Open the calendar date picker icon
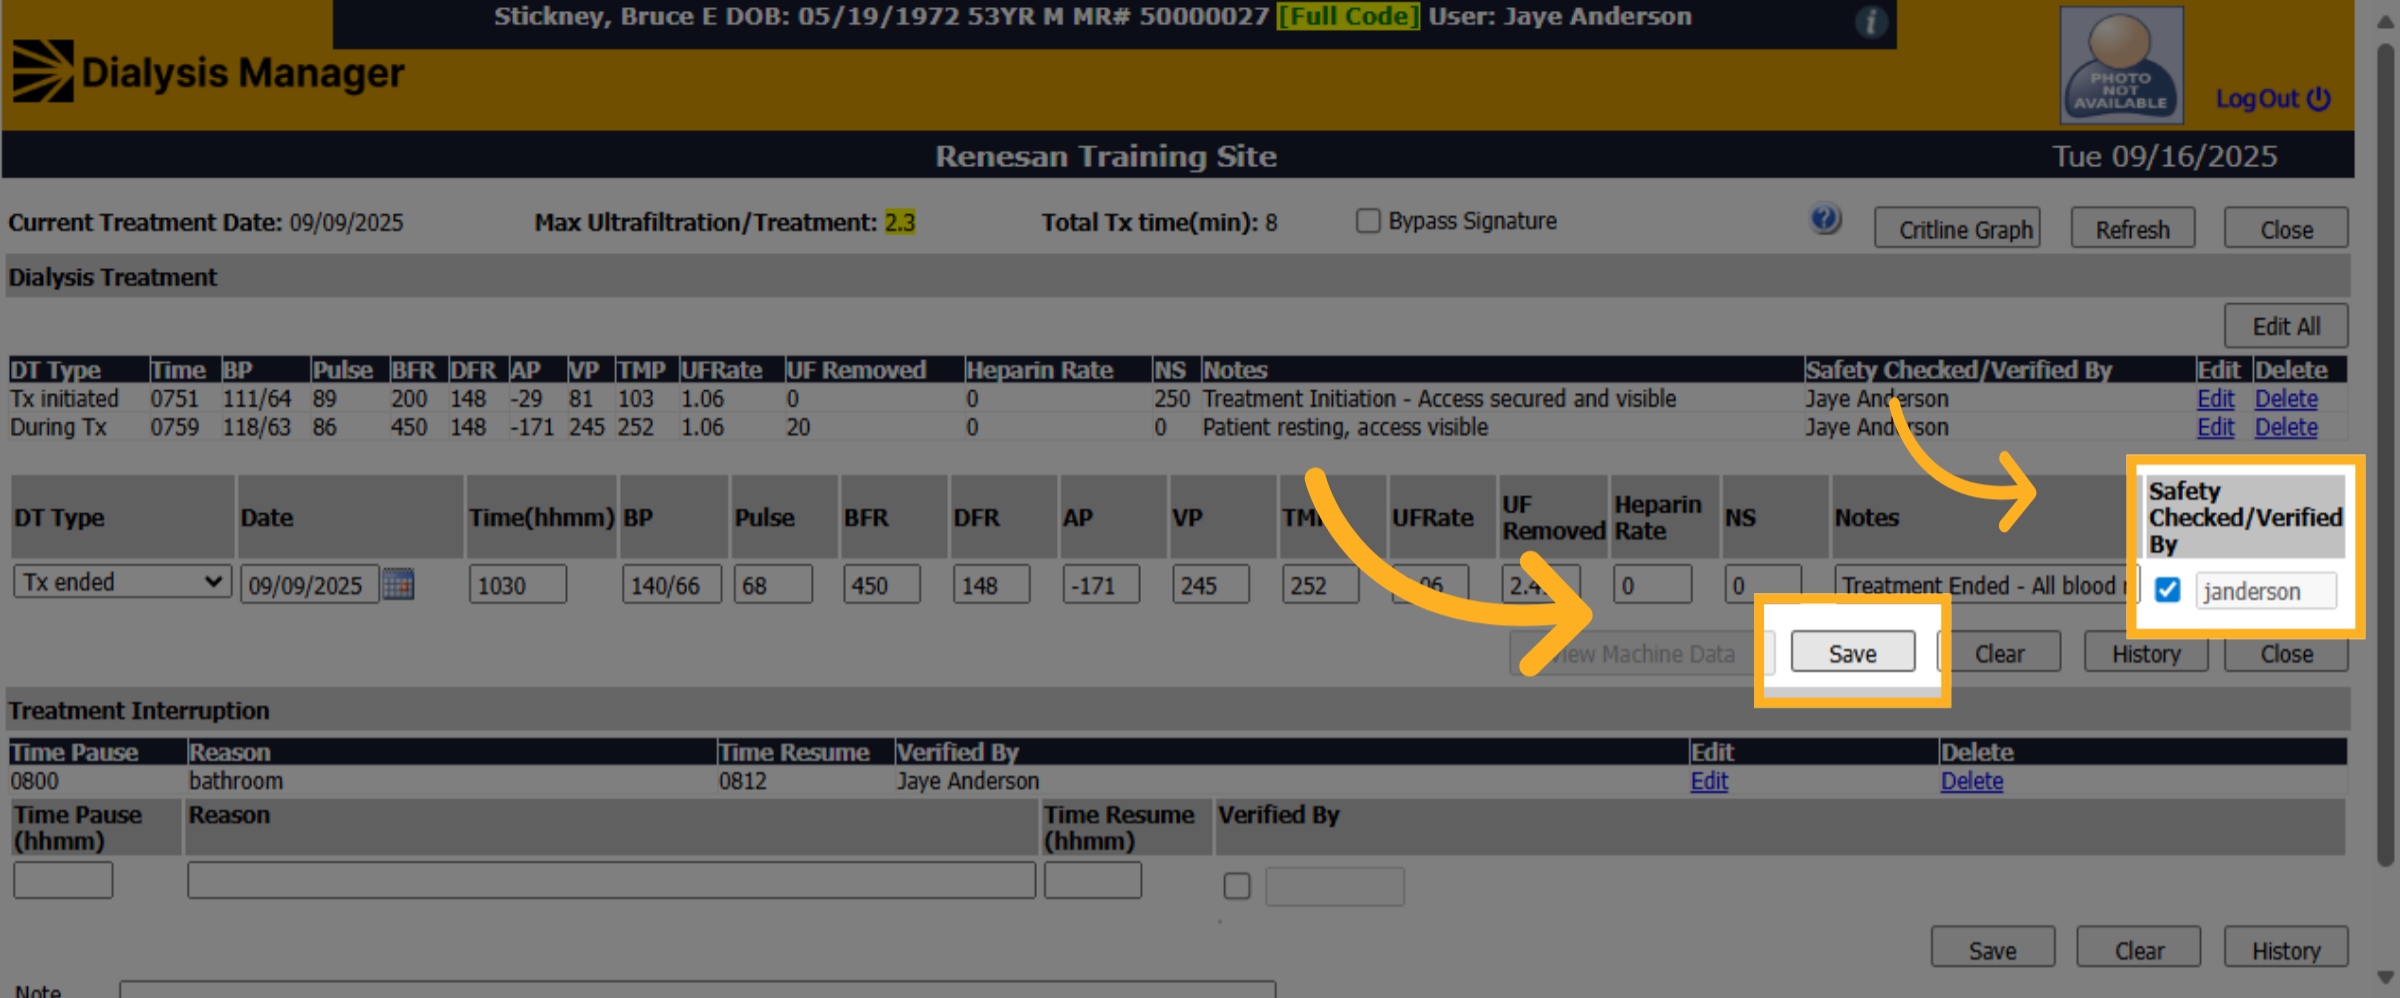Viewport: 2400px width, 998px height. pyautogui.click(x=398, y=584)
